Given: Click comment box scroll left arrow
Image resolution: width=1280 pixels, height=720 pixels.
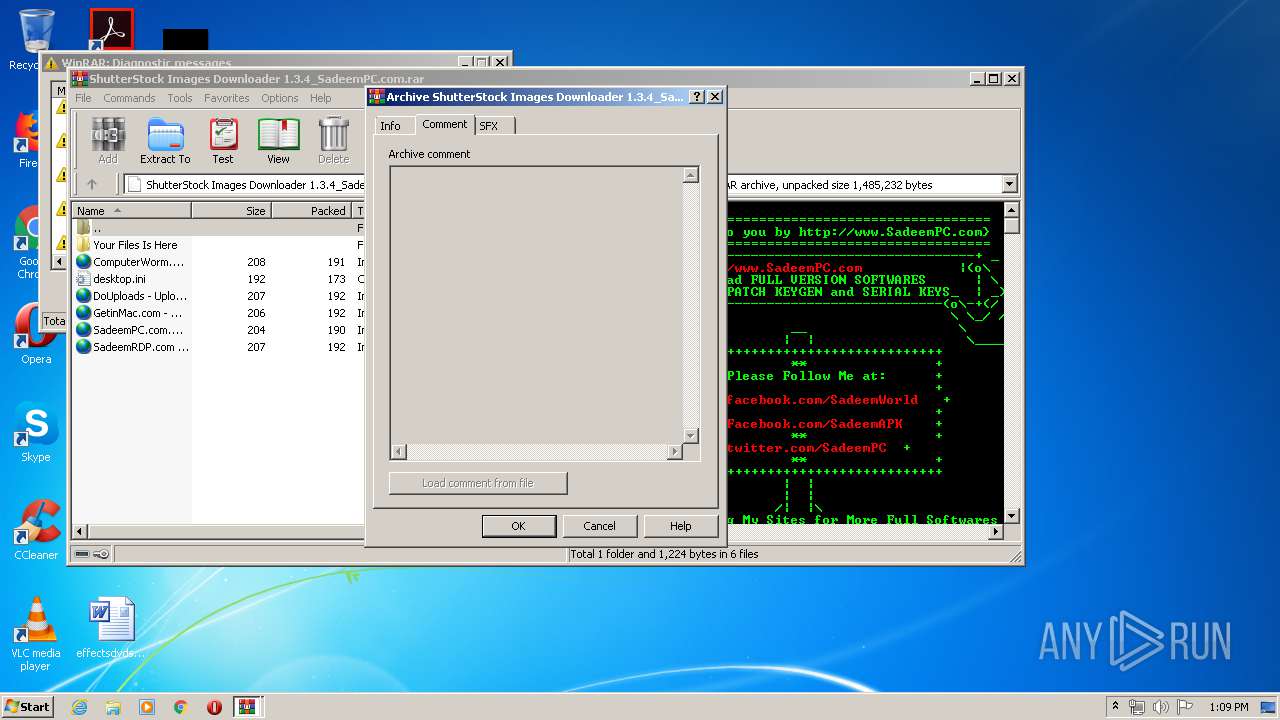Looking at the screenshot, I should point(398,451).
